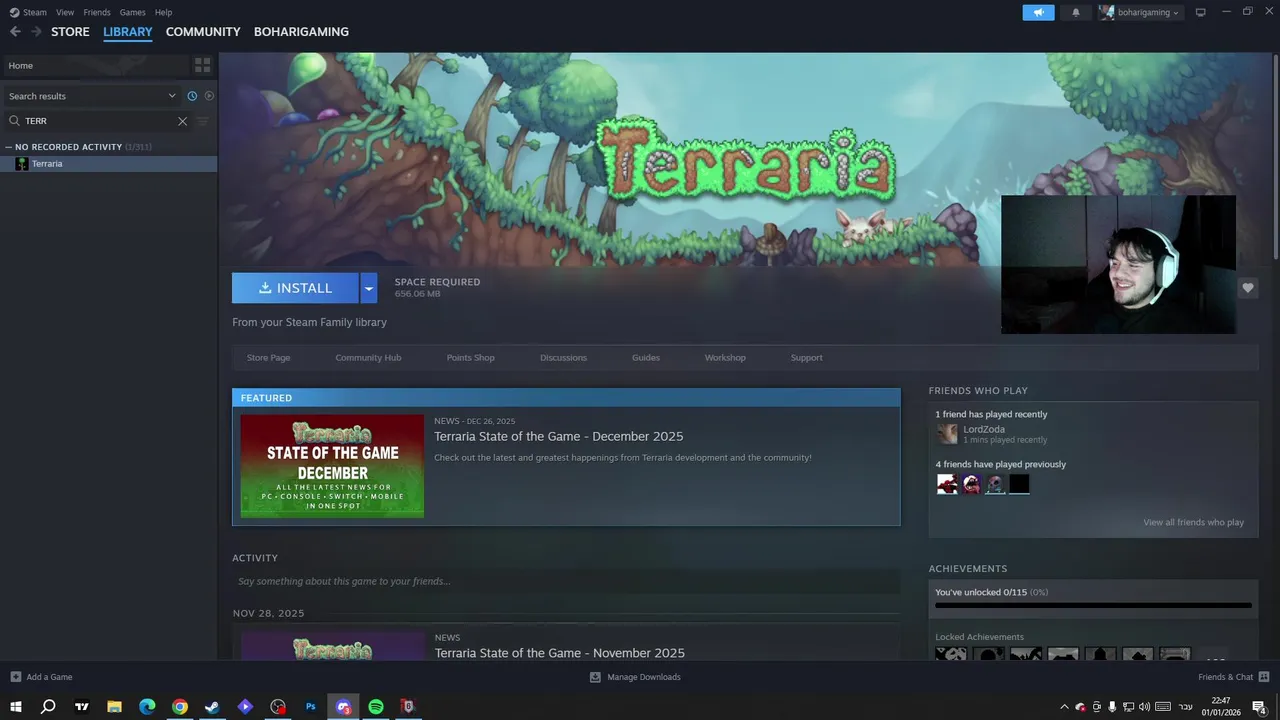Open Windows taskbar search
The width and height of the screenshot is (1280, 720).
[x=48, y=706]
